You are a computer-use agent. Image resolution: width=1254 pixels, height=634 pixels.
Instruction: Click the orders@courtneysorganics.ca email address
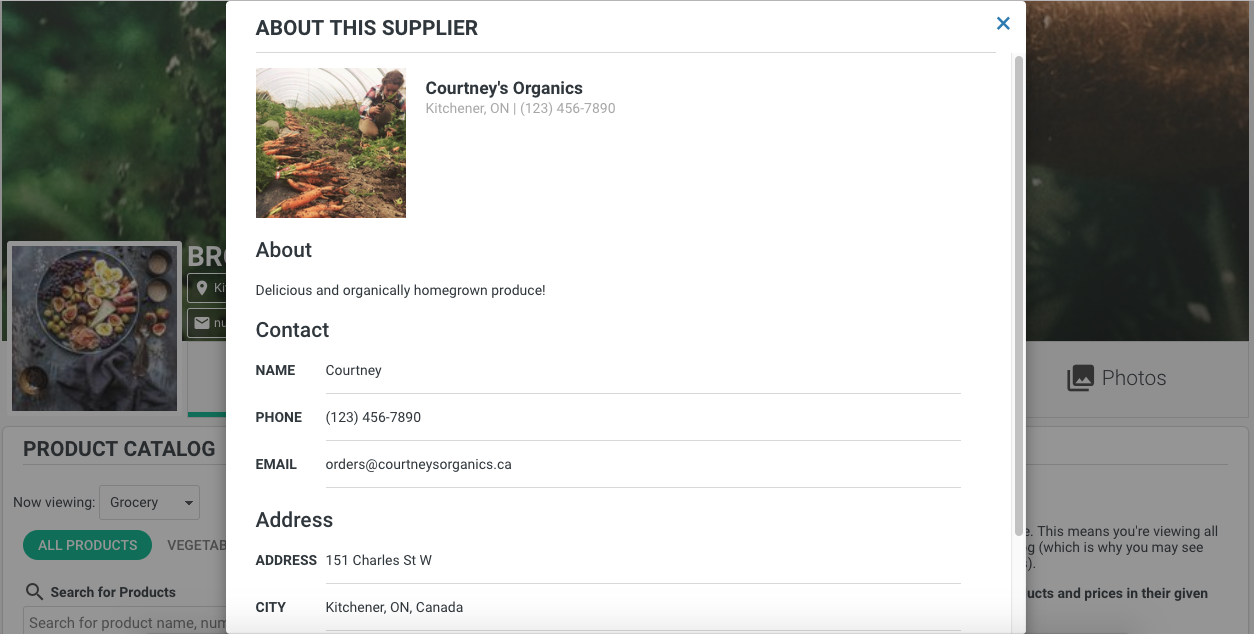coord(419,464)
